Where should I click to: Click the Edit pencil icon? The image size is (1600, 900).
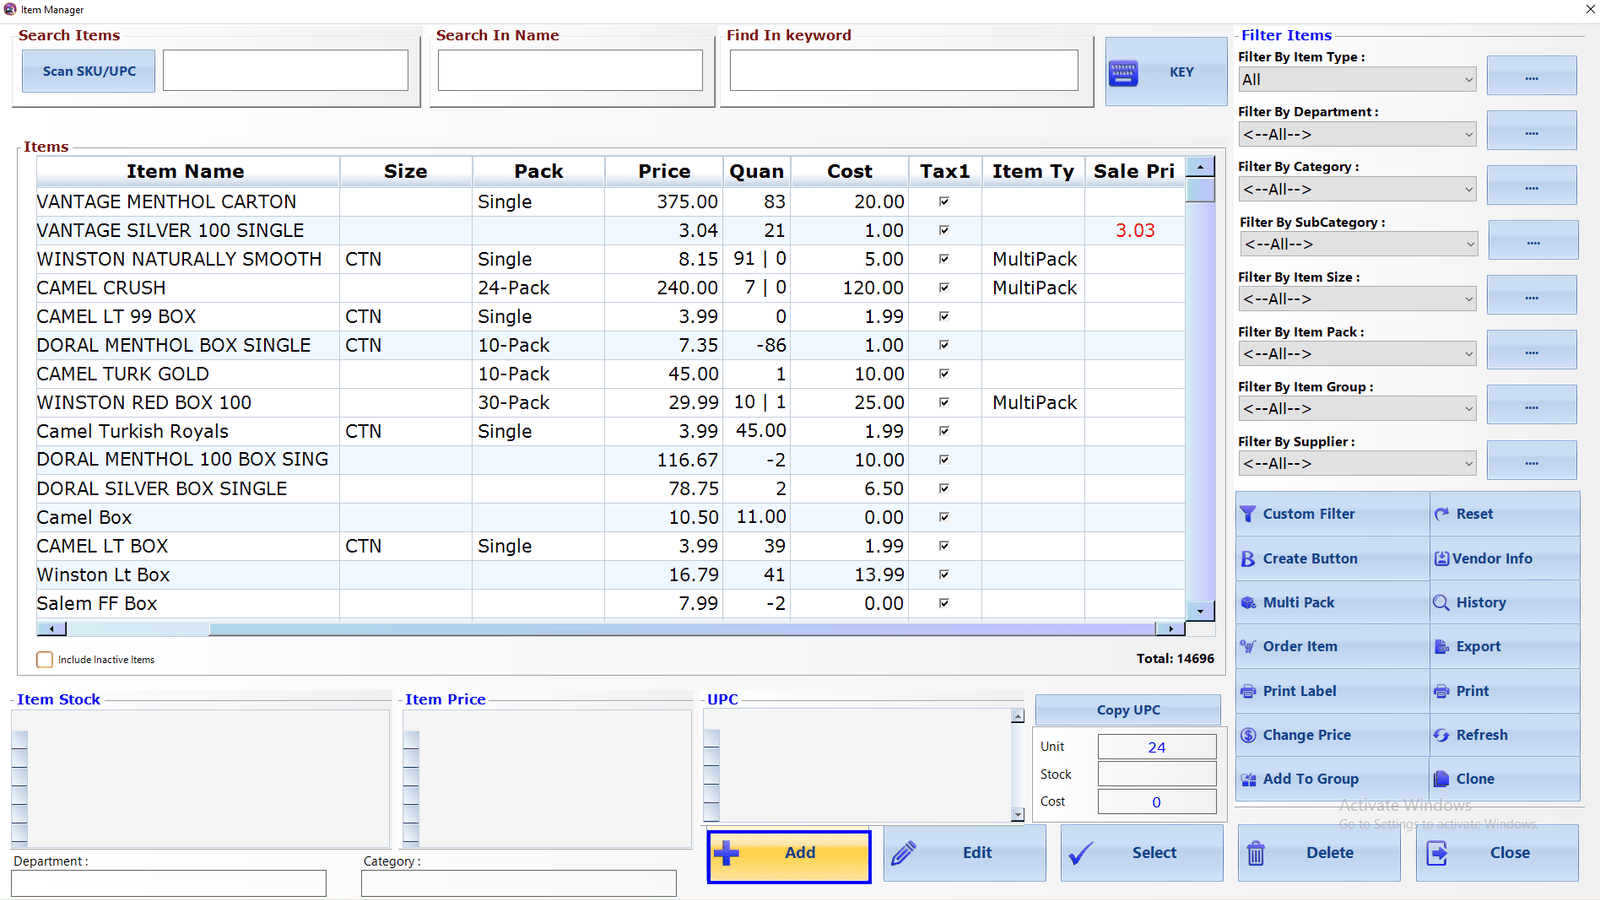click(904, 853)
